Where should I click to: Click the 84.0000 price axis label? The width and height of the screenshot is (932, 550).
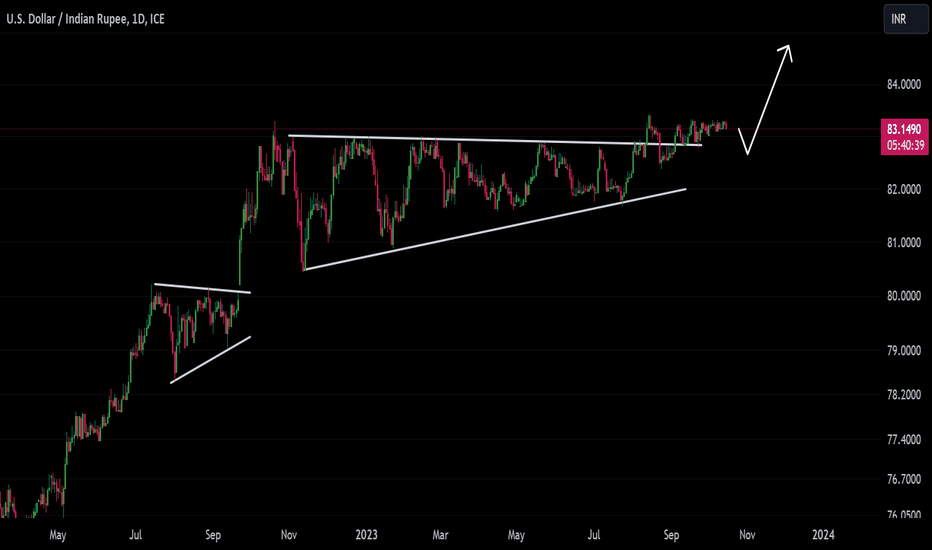pos(903,85)
